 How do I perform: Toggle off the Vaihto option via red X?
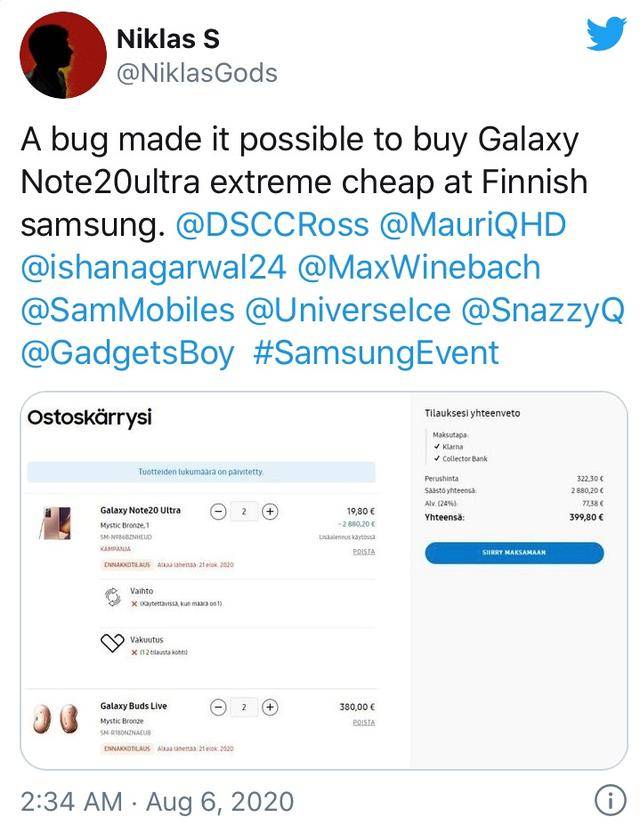click(135, 604)
